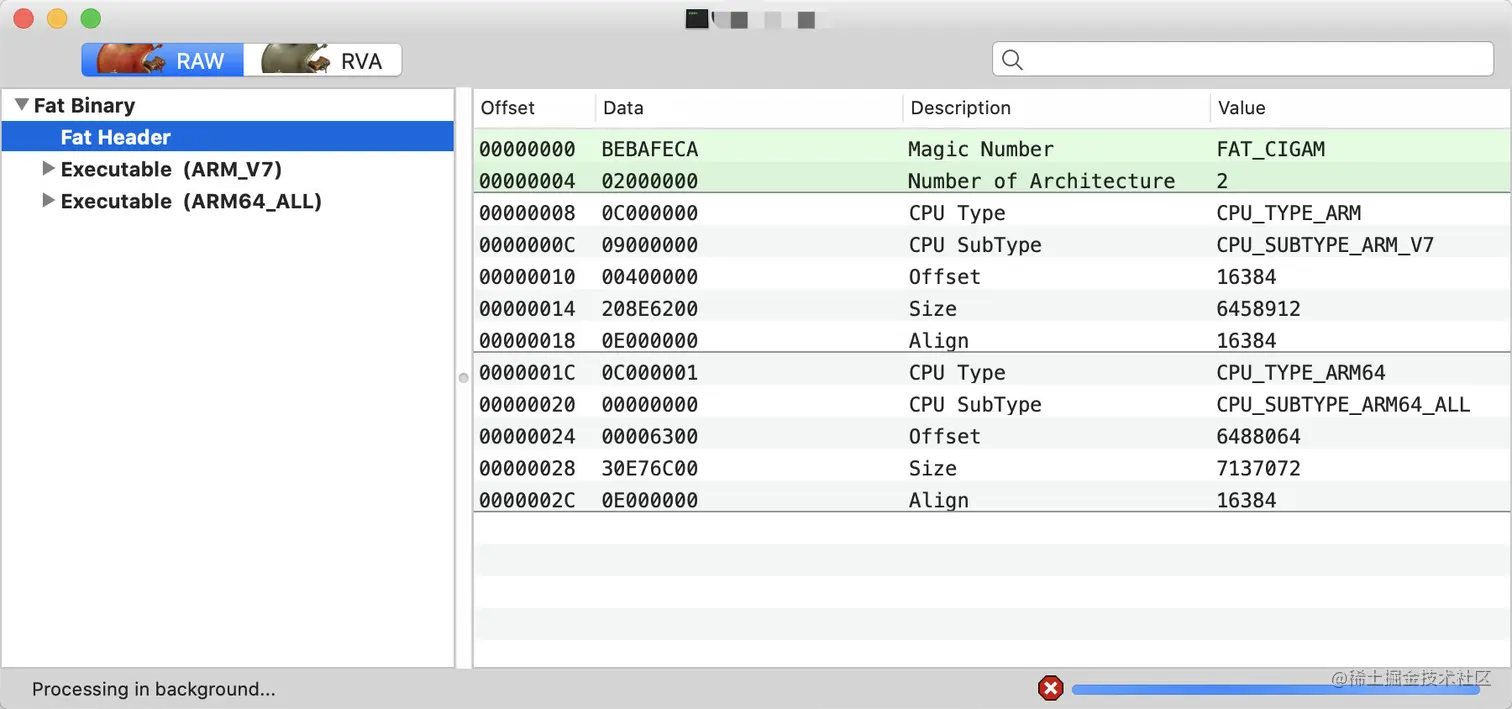The width and height of the screenshot is (1512, 709).
Task: Click the Processing in background status text
Action: pos(153,689)
